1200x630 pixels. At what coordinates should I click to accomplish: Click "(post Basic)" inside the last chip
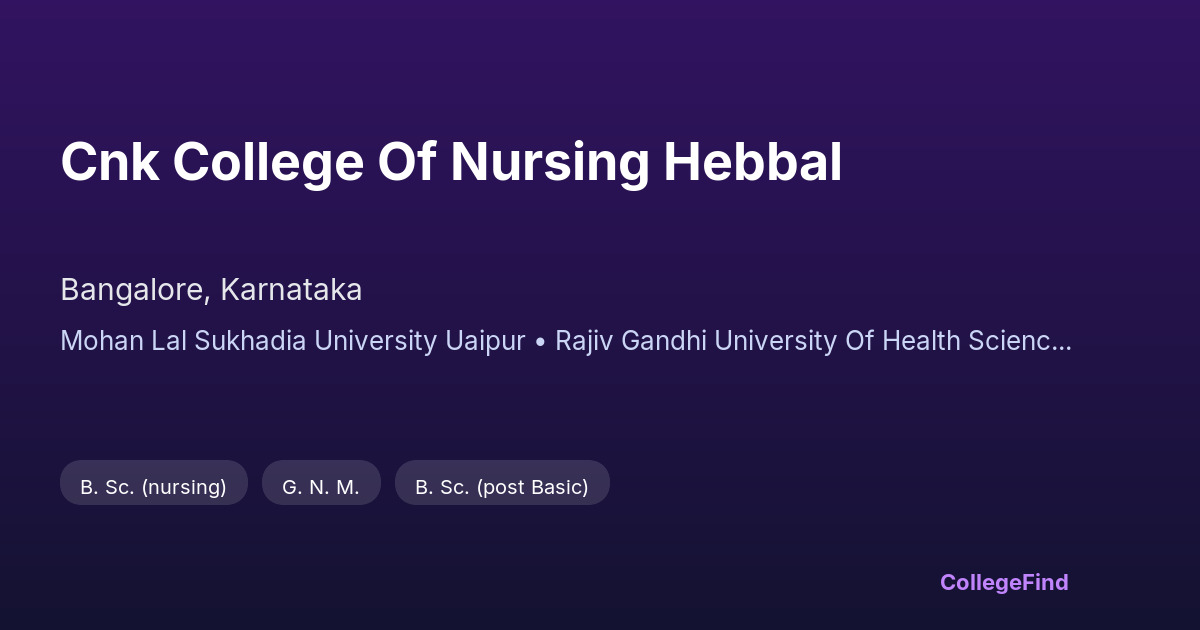(x=532, y=487)
